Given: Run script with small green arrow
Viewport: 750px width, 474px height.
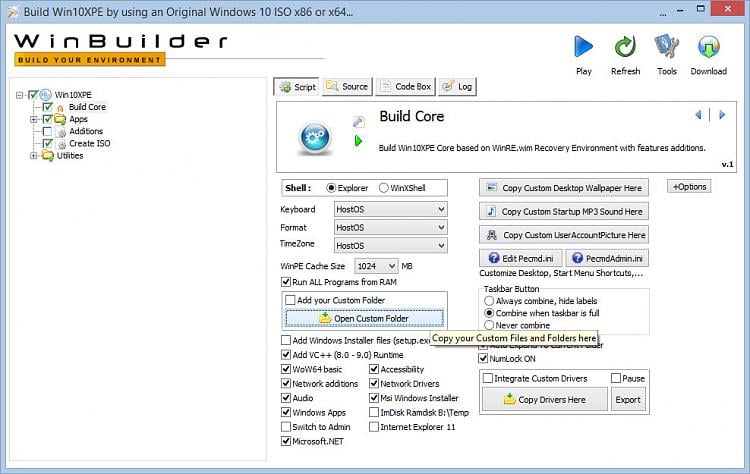Looking at the screenshot, I should tap(358, 141).
